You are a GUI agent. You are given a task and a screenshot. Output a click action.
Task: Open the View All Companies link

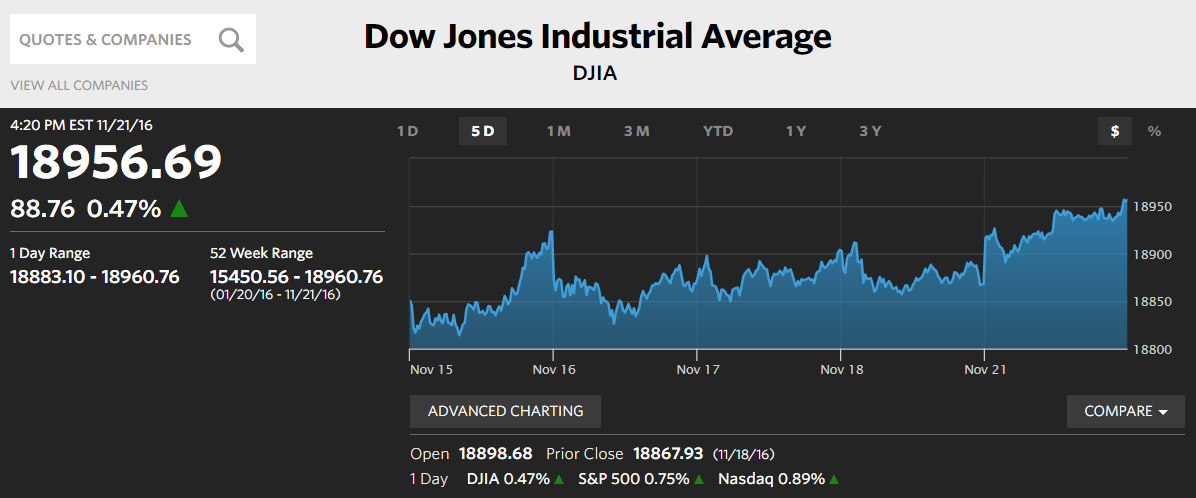click(79, 85)
